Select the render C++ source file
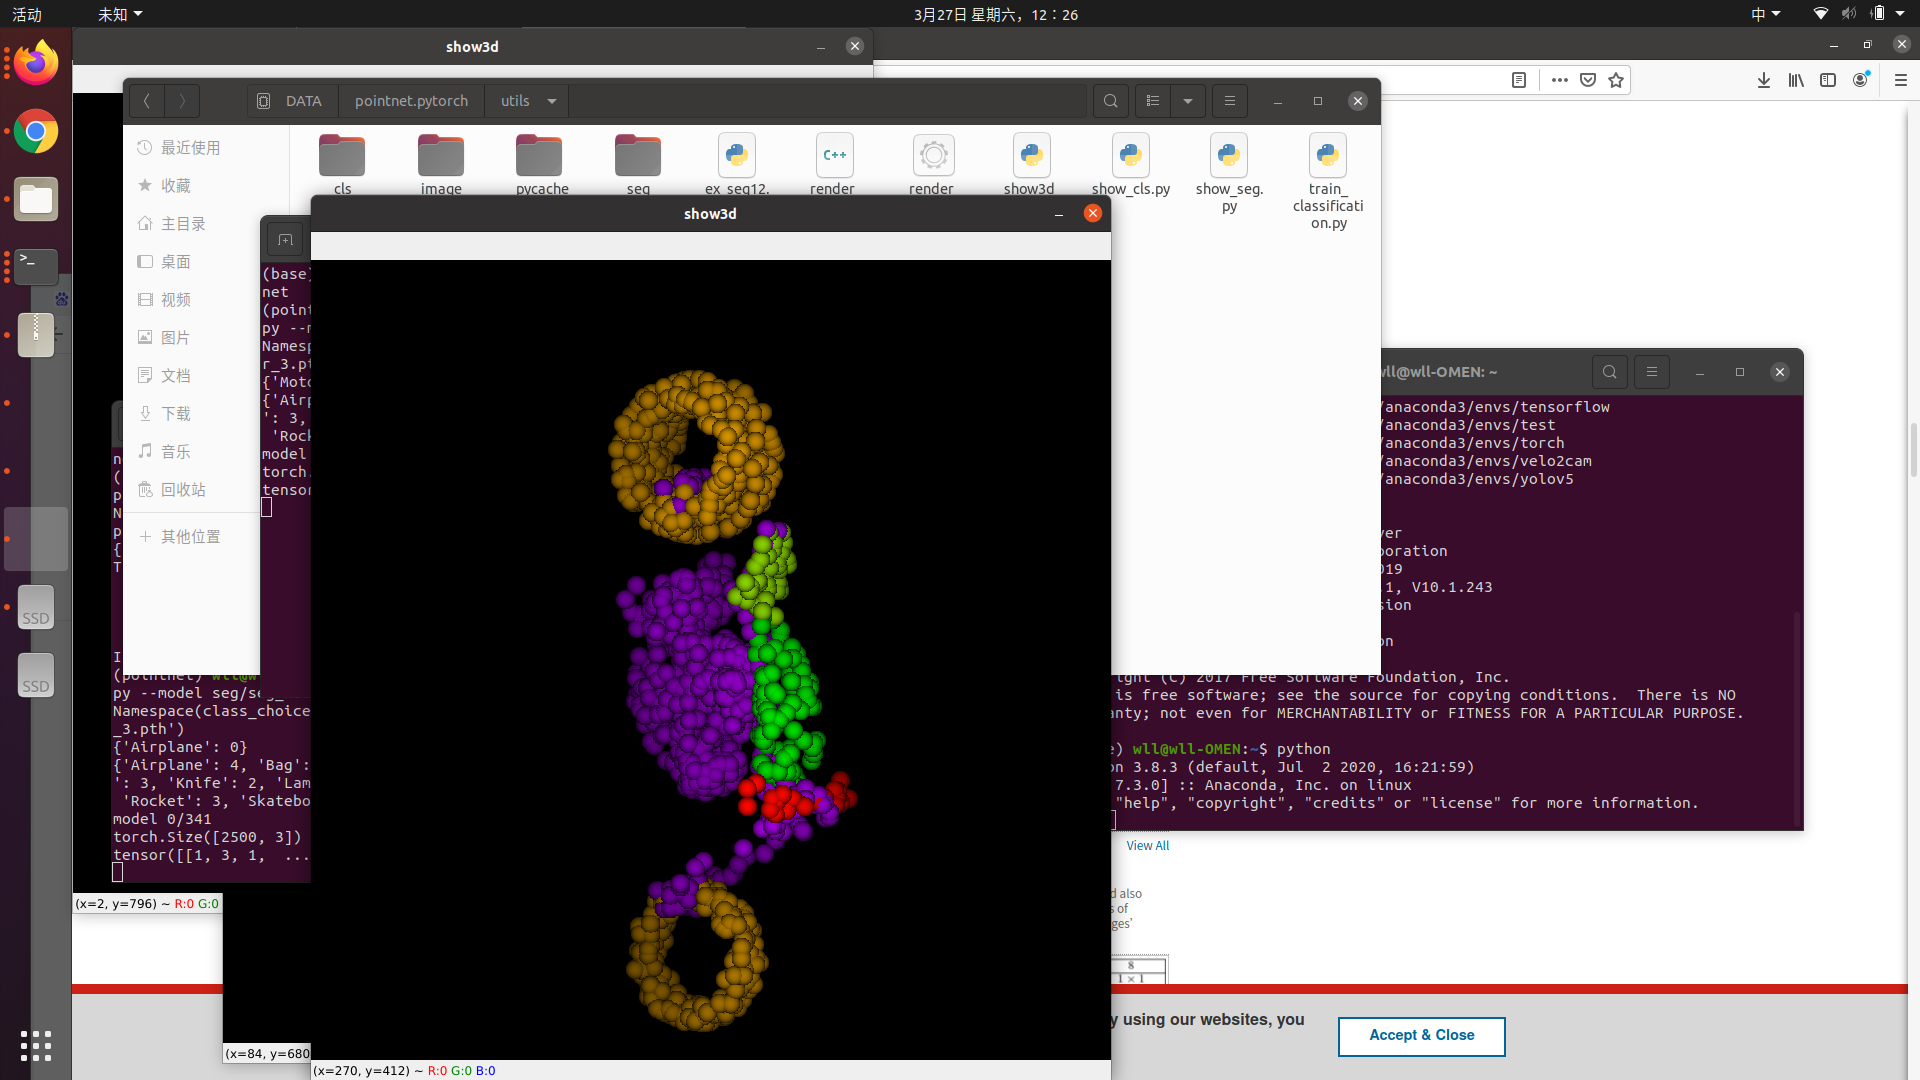 [x=834, y=163]
